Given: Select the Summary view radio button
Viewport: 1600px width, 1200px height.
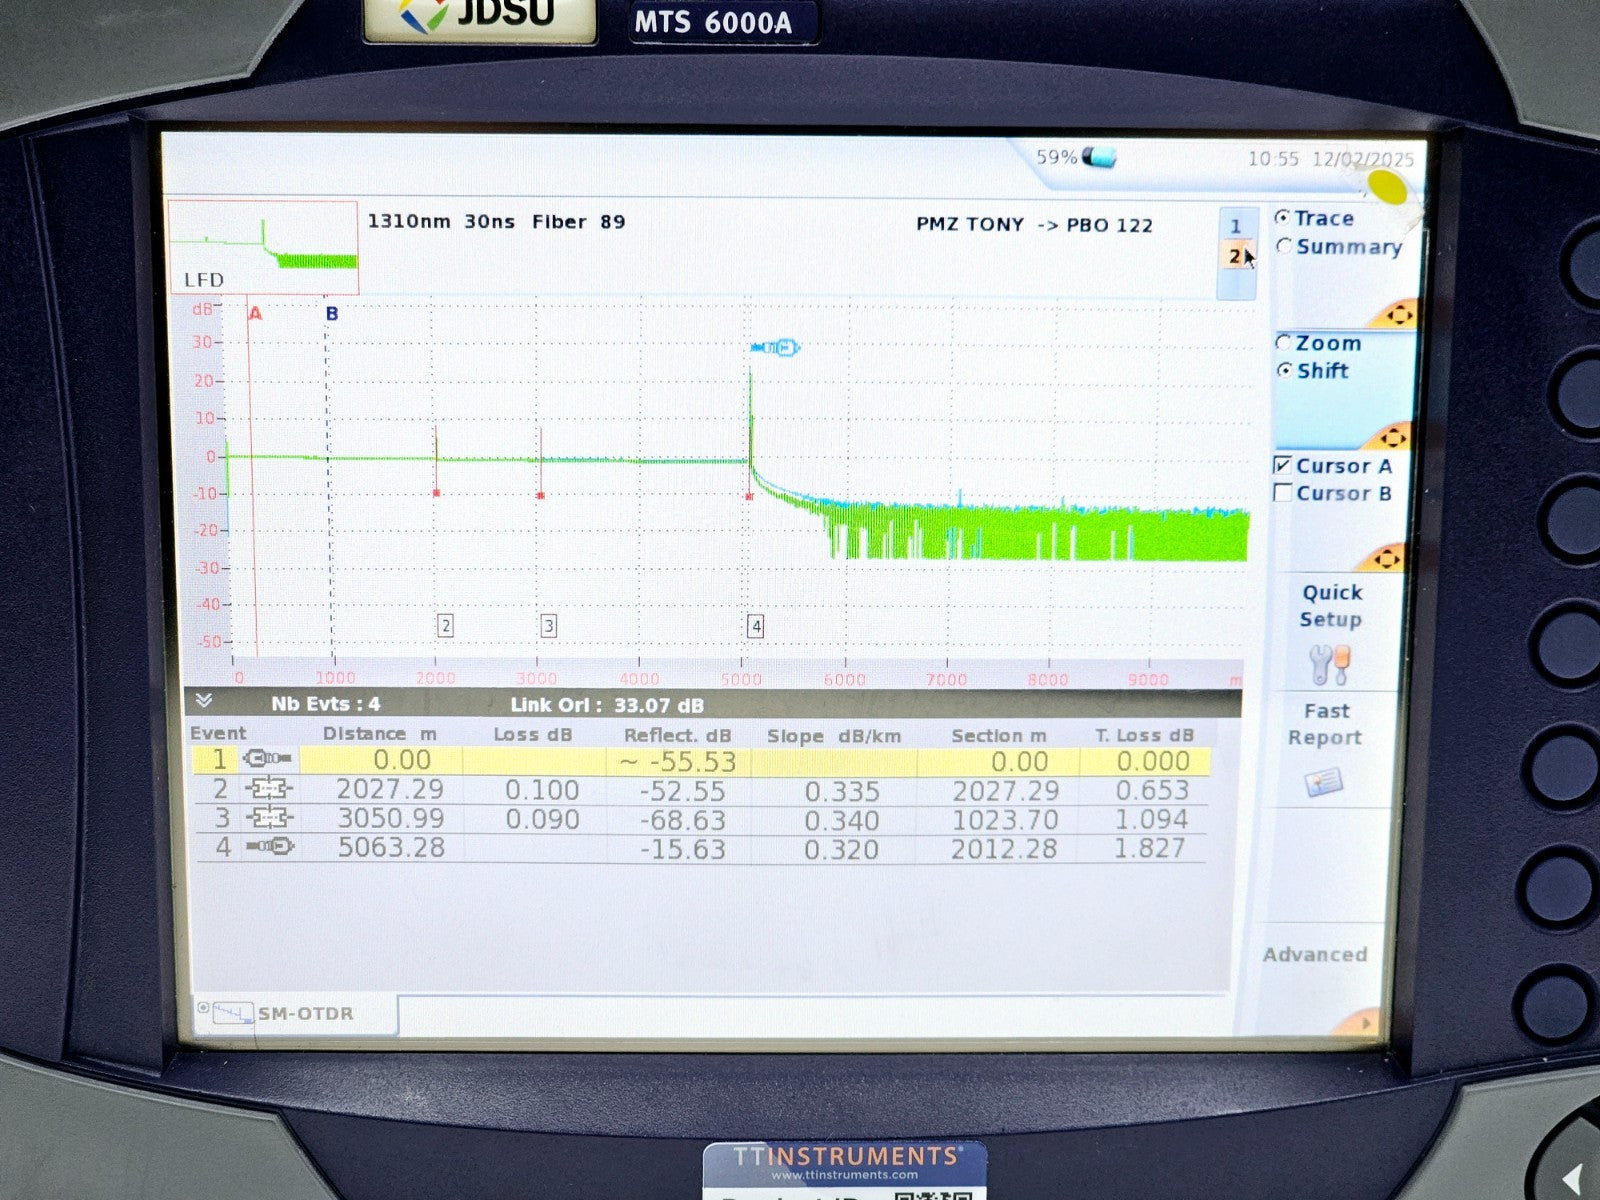Looking at the screenshot, I should (x=1284, y=246).
